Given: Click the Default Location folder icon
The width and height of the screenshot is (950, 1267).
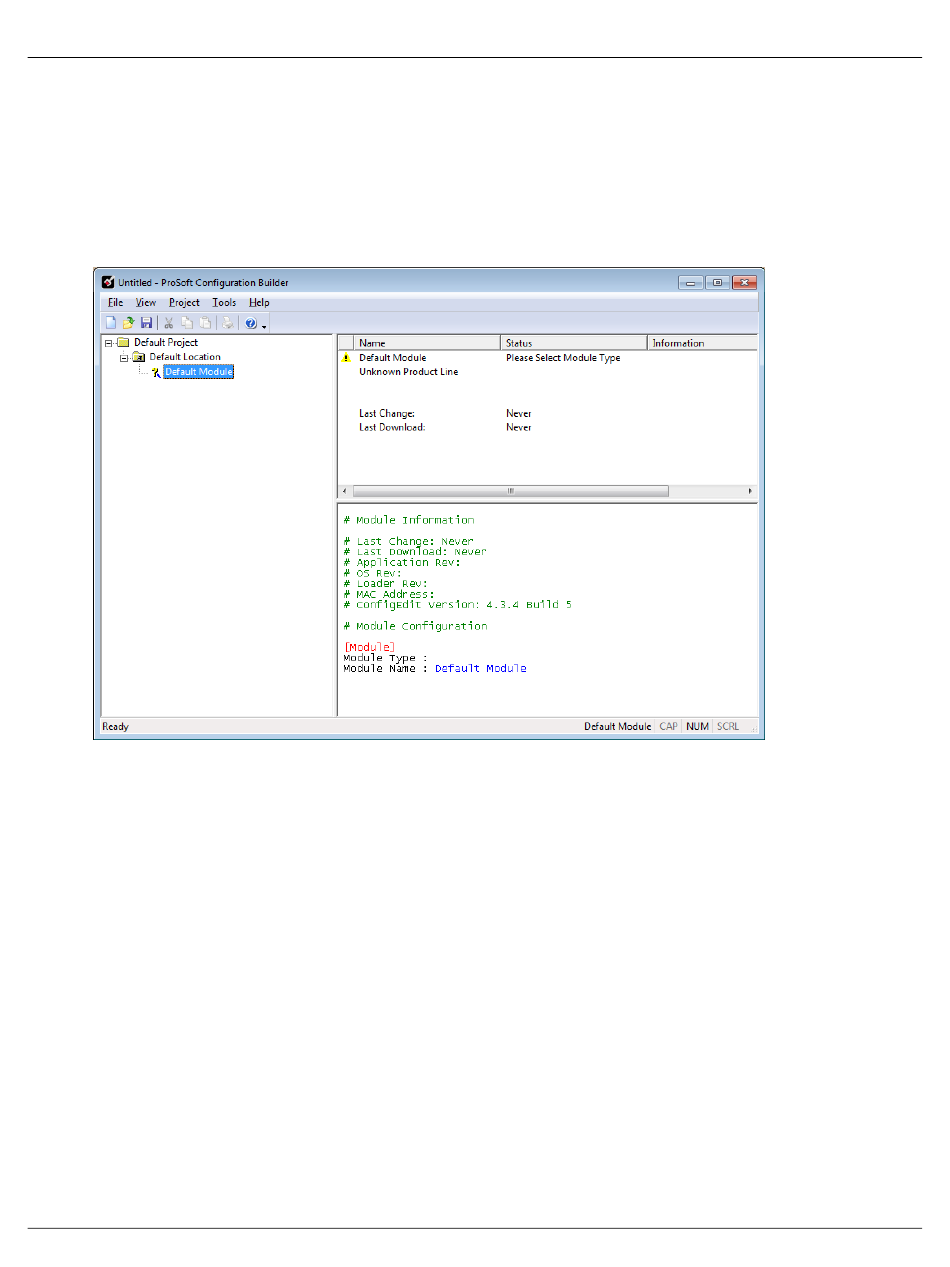Looking at the screenshot, I should tap(140, 357).
